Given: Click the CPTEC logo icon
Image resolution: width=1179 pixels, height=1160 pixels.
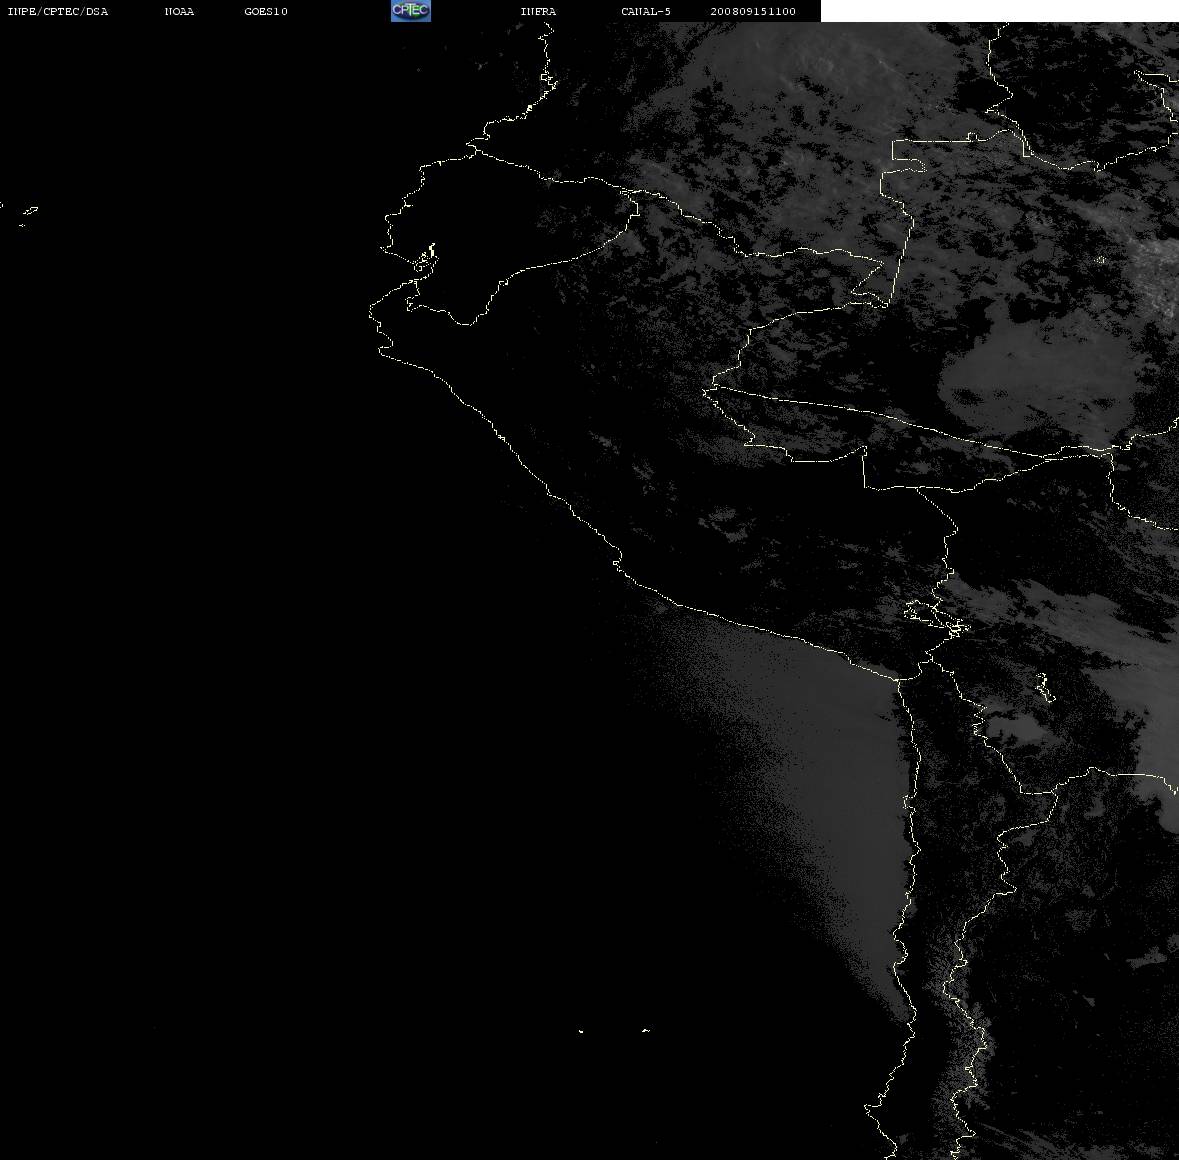Looking at the screenshot, I should [x=411, y=11].
